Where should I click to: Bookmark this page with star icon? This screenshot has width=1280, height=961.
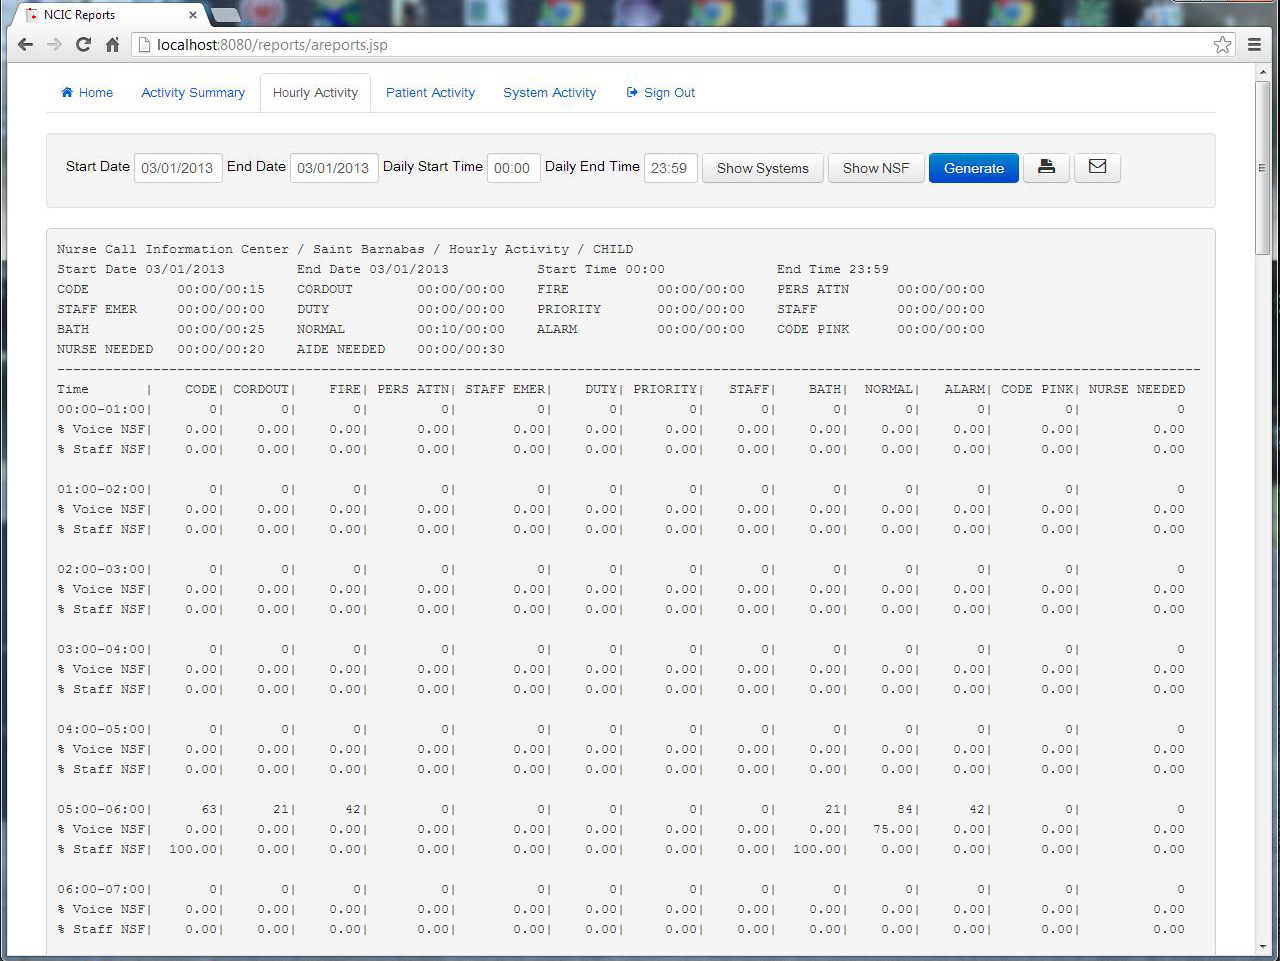[1222, 44]
